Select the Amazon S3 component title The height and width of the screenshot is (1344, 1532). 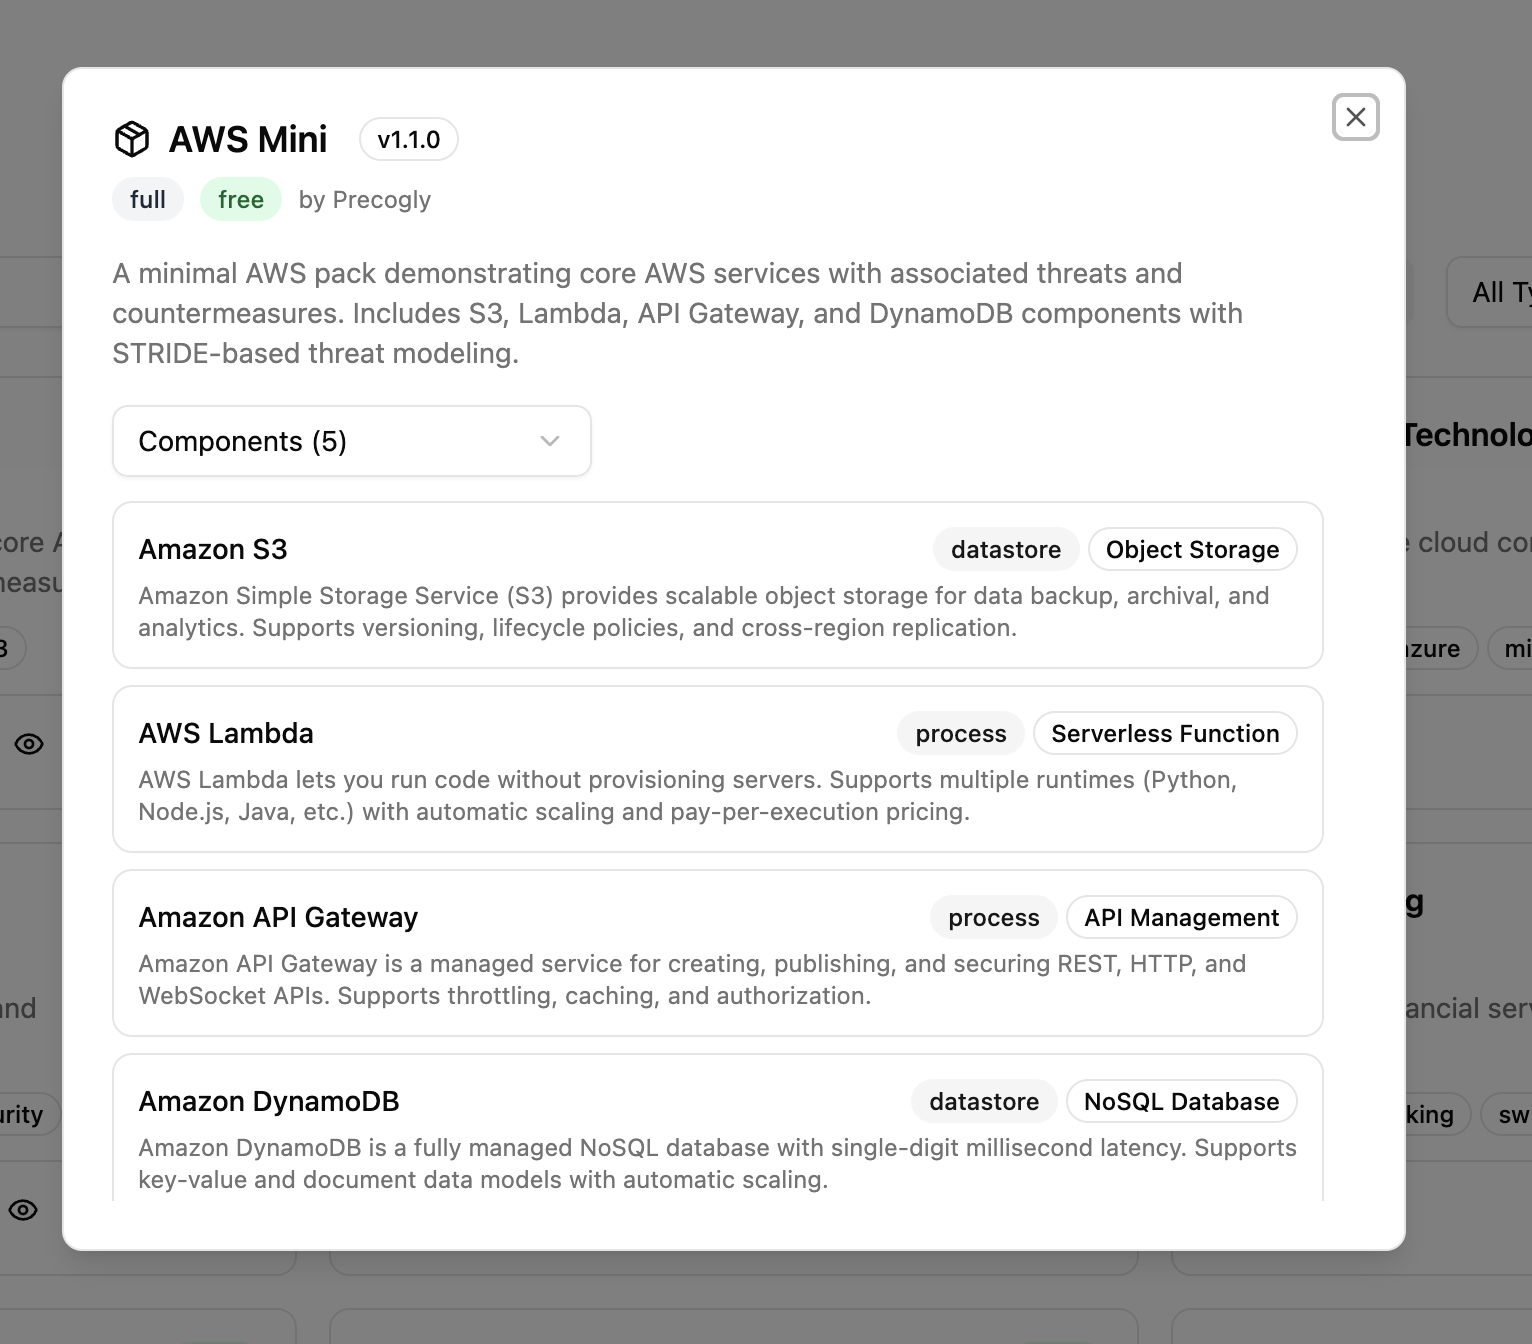point(213,549)
